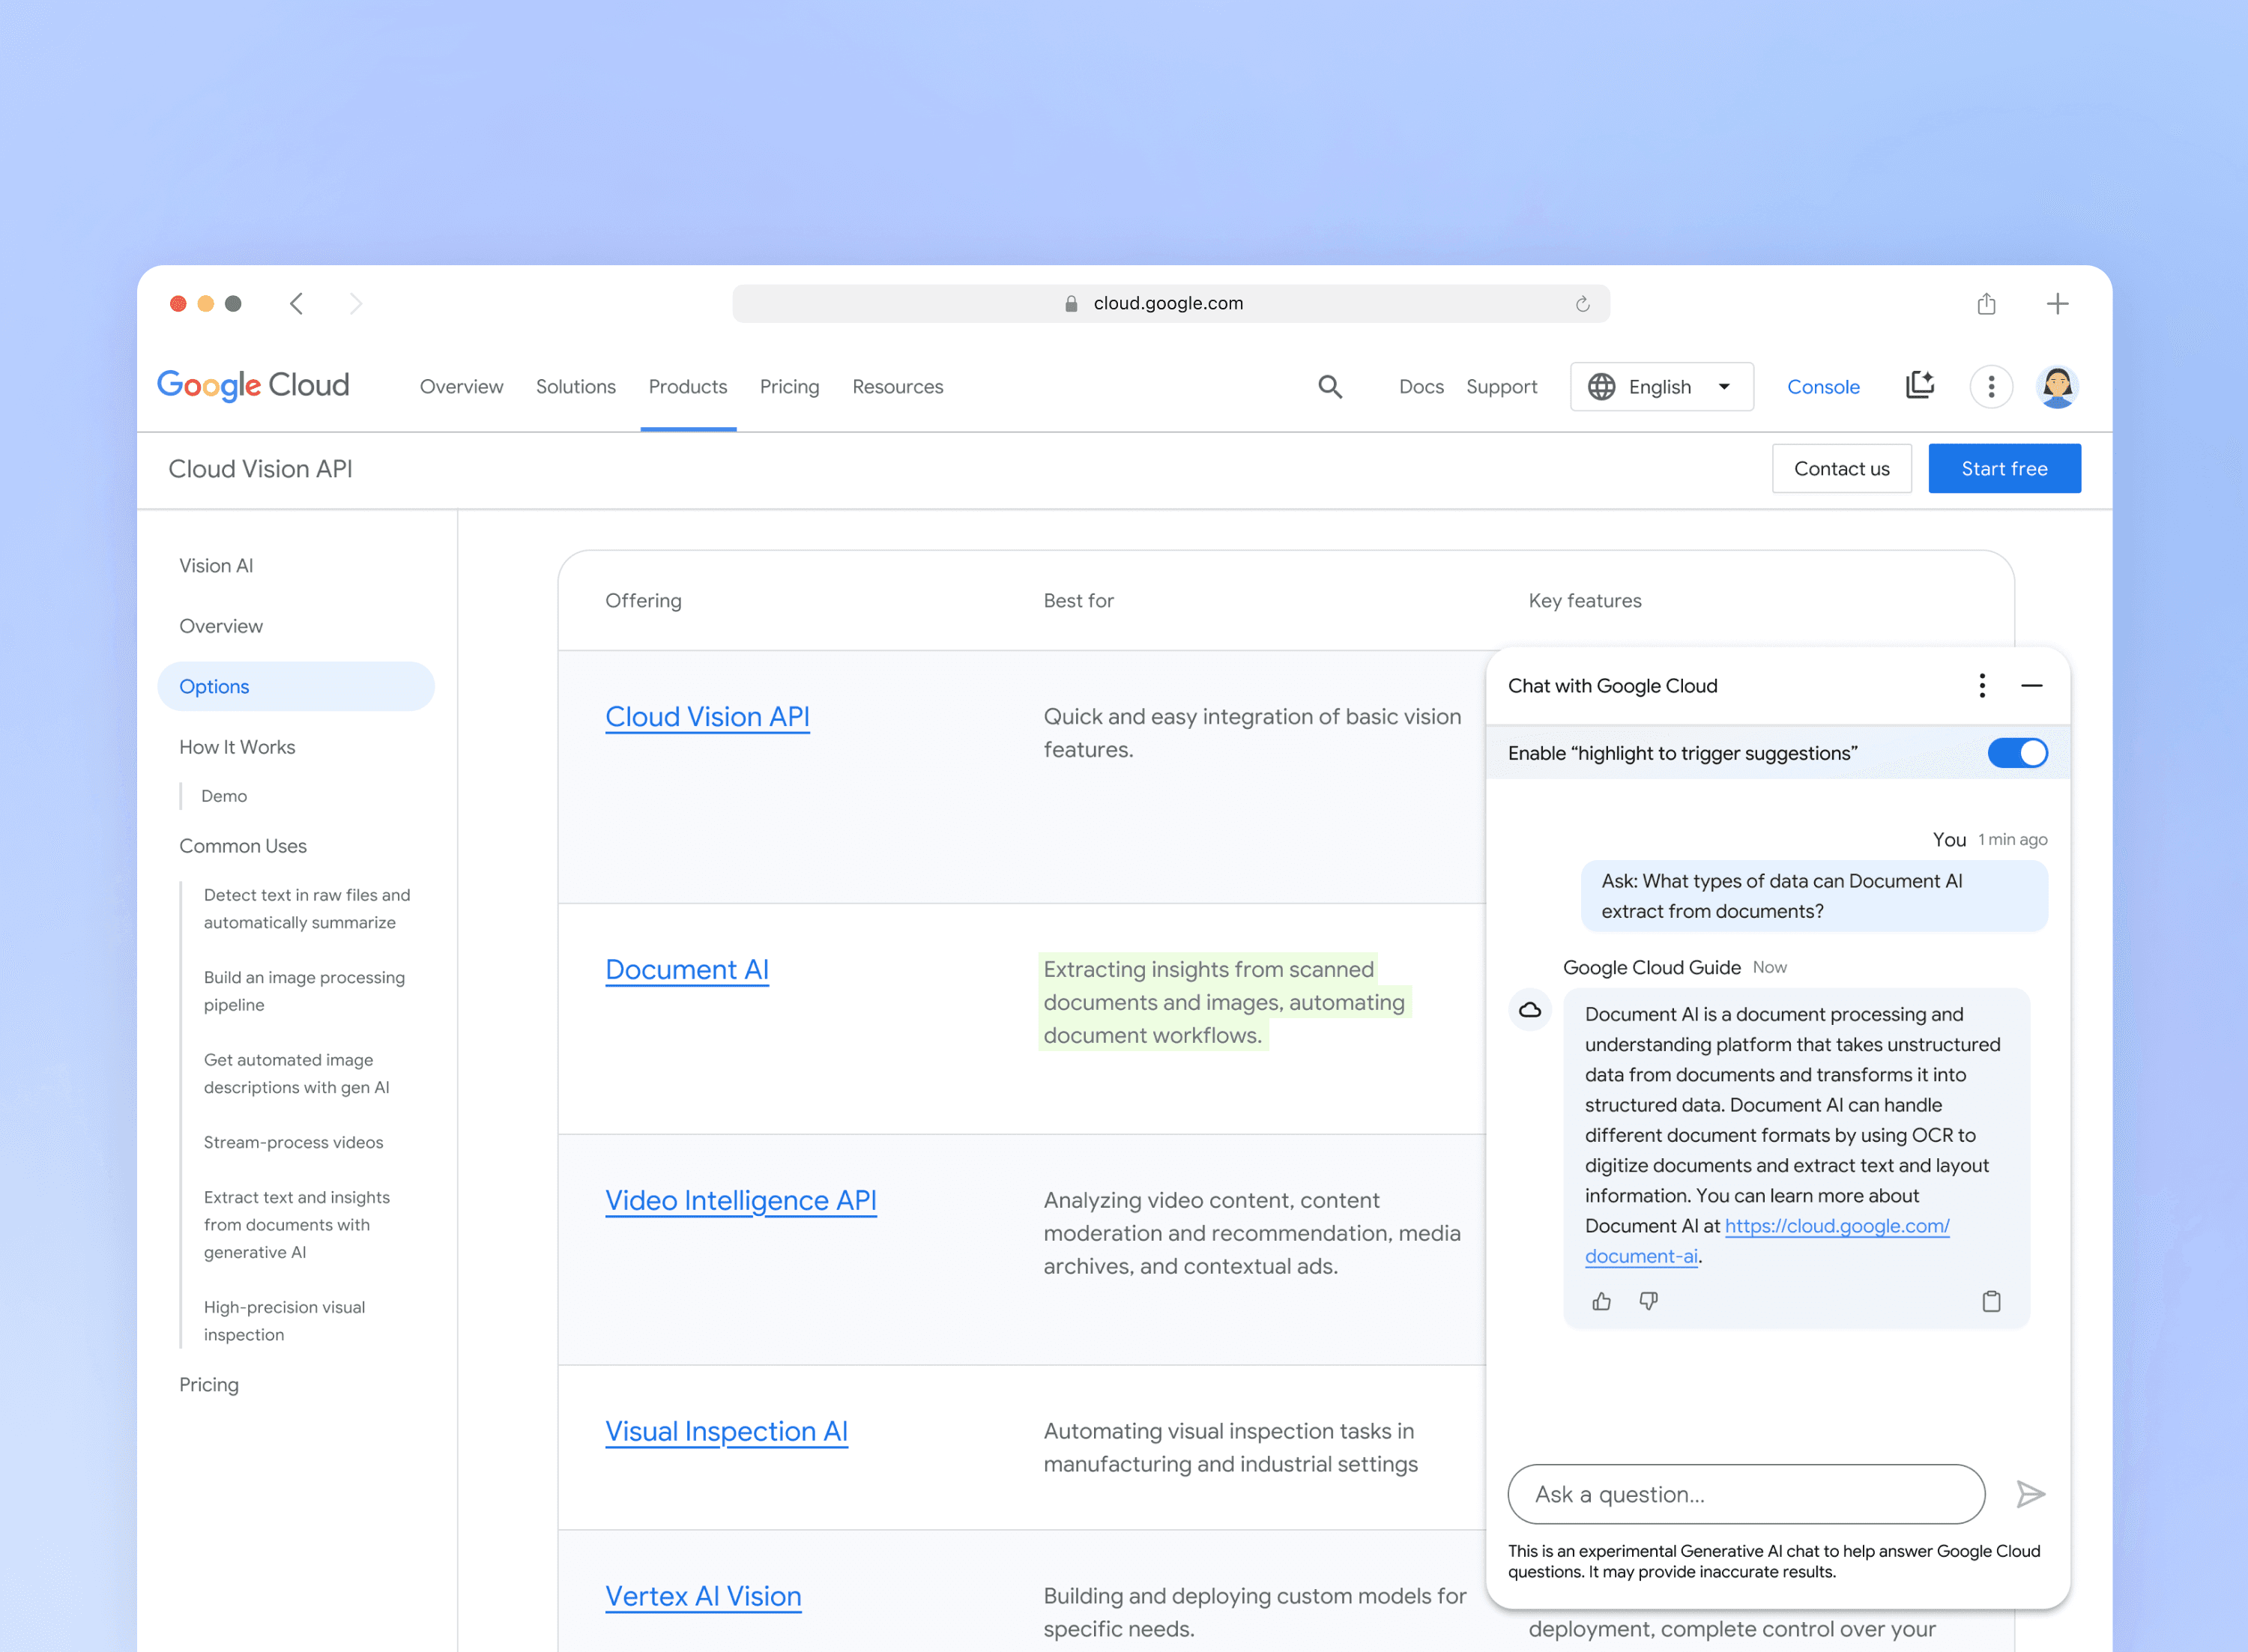Minimize the Chat with Google Cloud panel

pos(2031,686)
